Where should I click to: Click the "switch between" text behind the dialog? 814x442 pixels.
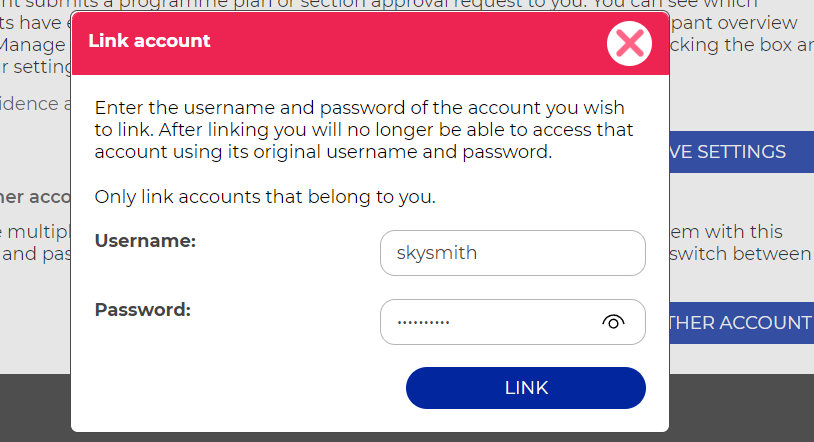click(x=740, y=254)
